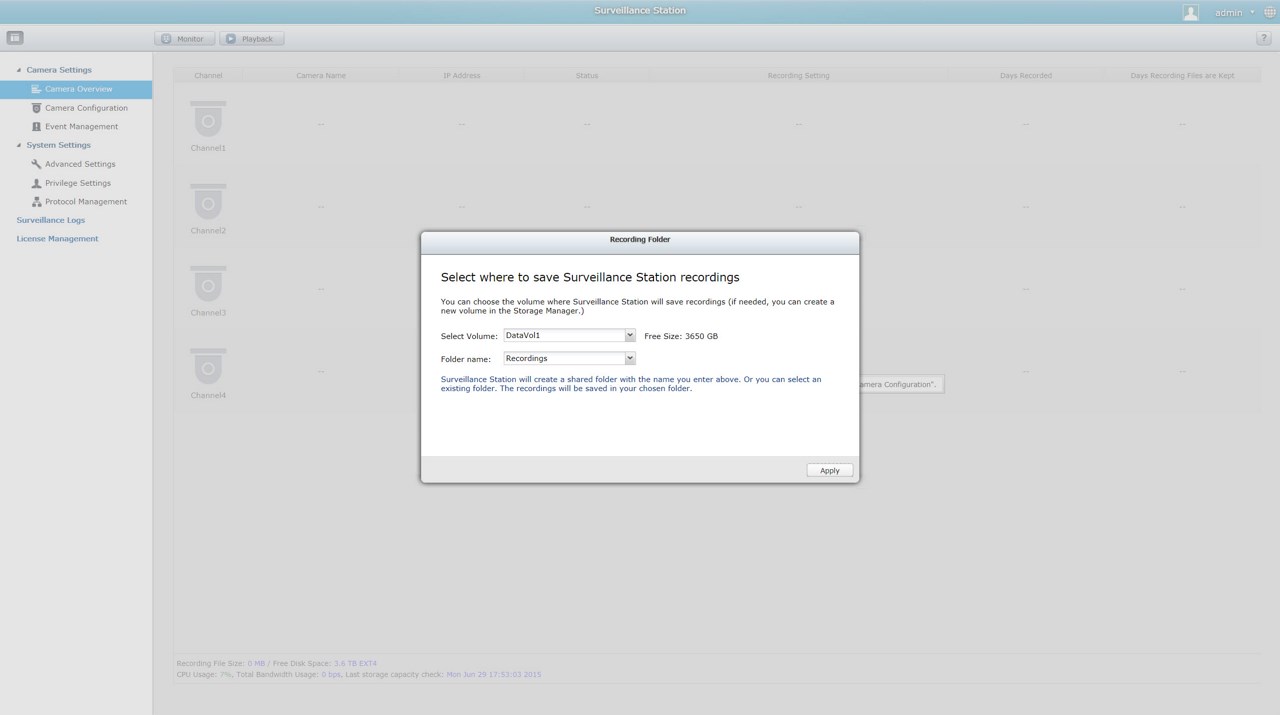
Task: Open Surveillance Logs
Action: click(x=51, y=220)
